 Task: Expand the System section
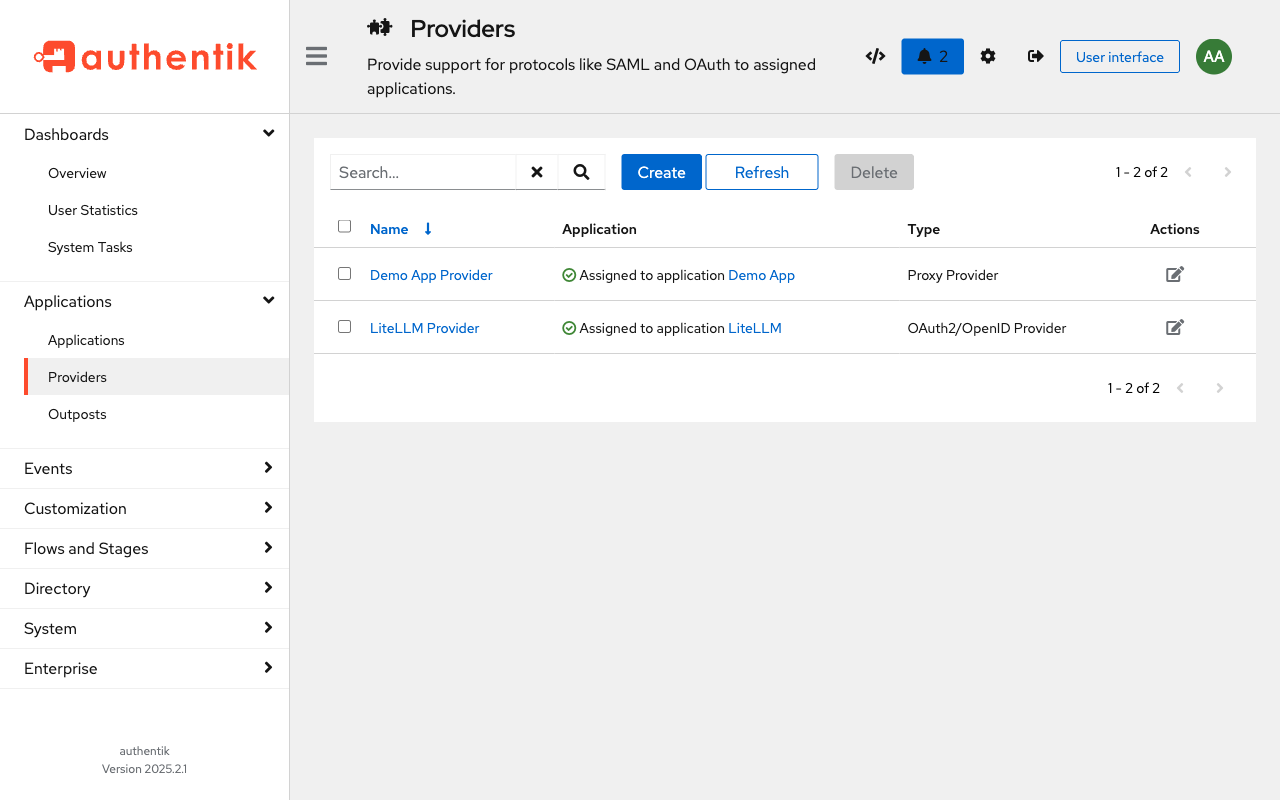coord(144,628)
